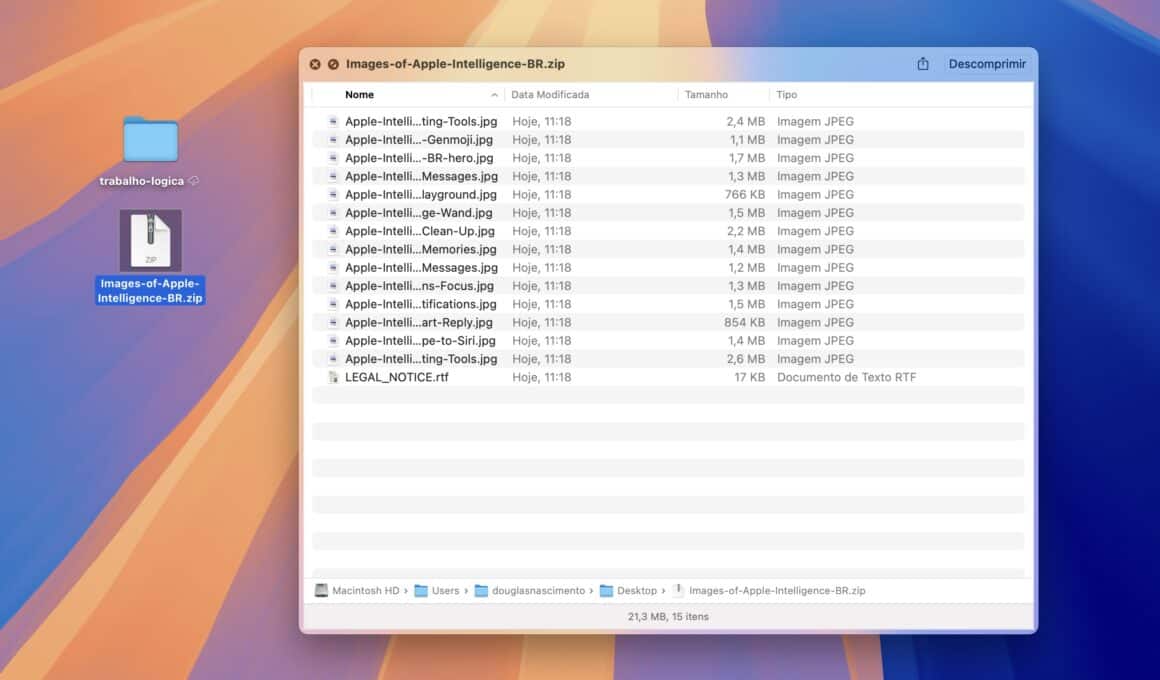Sort by Data Modificada column
Image resolution: width=1160 pixels, height=680 pixels.
550,95
